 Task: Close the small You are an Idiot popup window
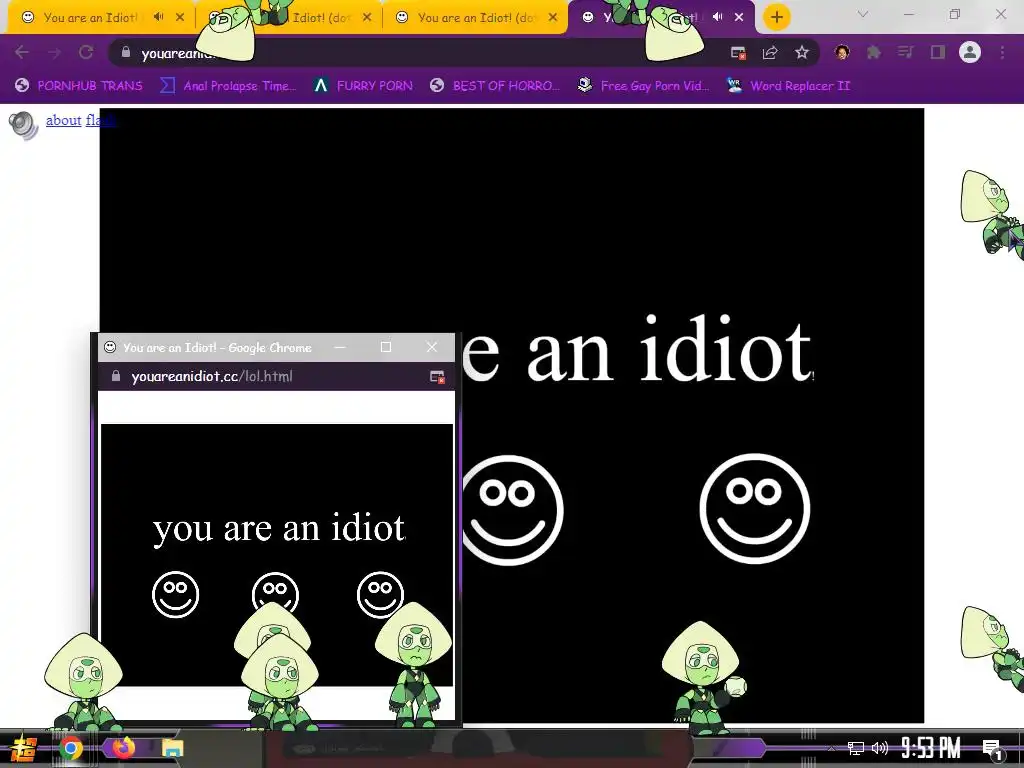(x=432, y=347)
